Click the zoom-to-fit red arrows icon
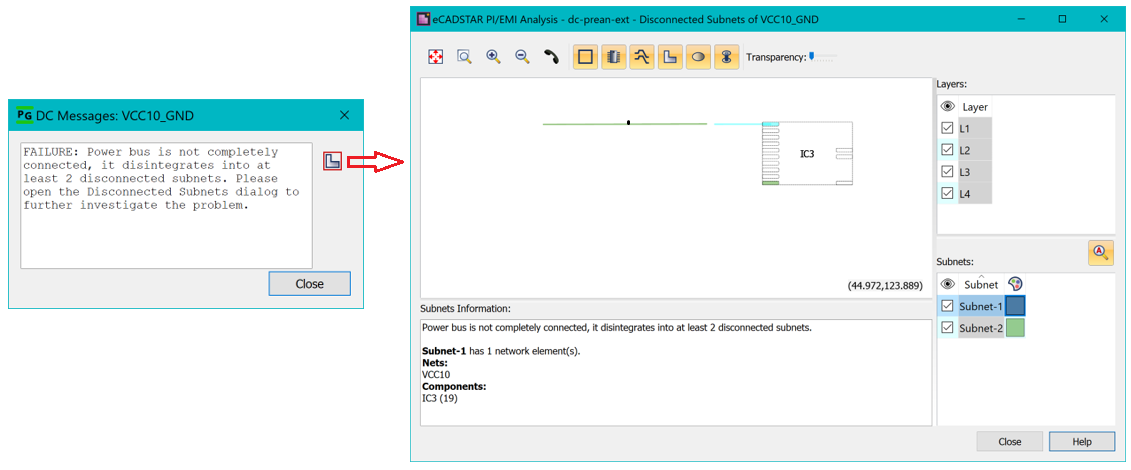 tap(435, 57)
